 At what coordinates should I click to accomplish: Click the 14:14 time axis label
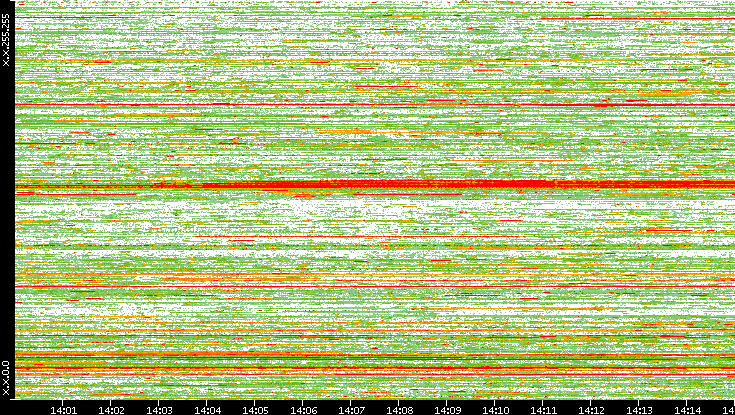[687, 410]
